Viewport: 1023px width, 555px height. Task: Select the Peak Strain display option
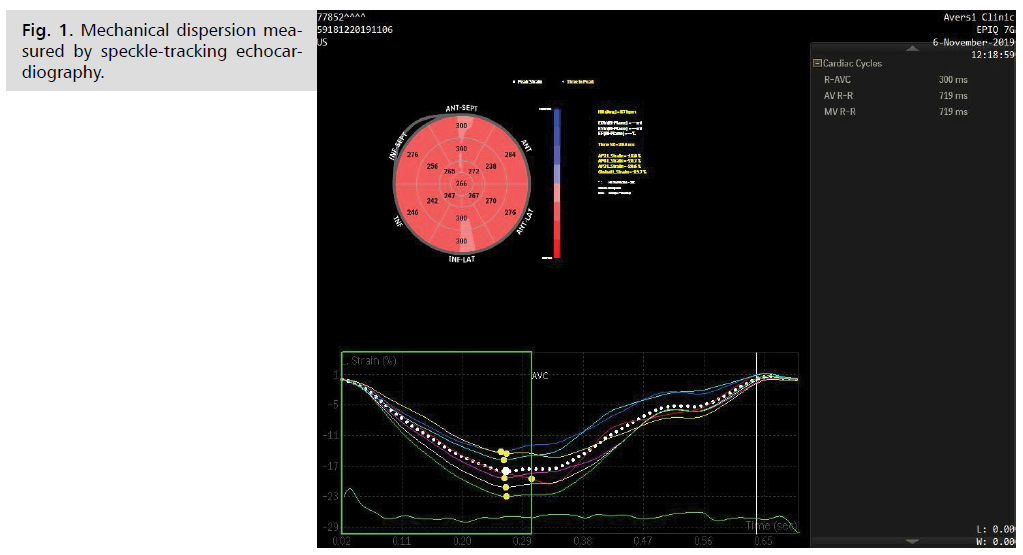pos(530,82)
